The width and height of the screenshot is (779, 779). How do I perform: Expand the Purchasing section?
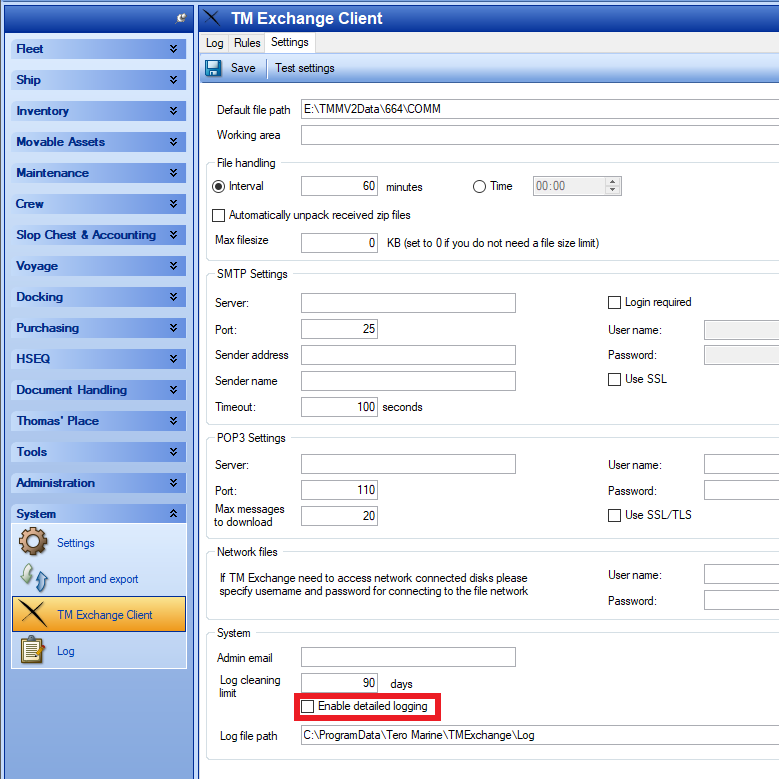(98, 328)
